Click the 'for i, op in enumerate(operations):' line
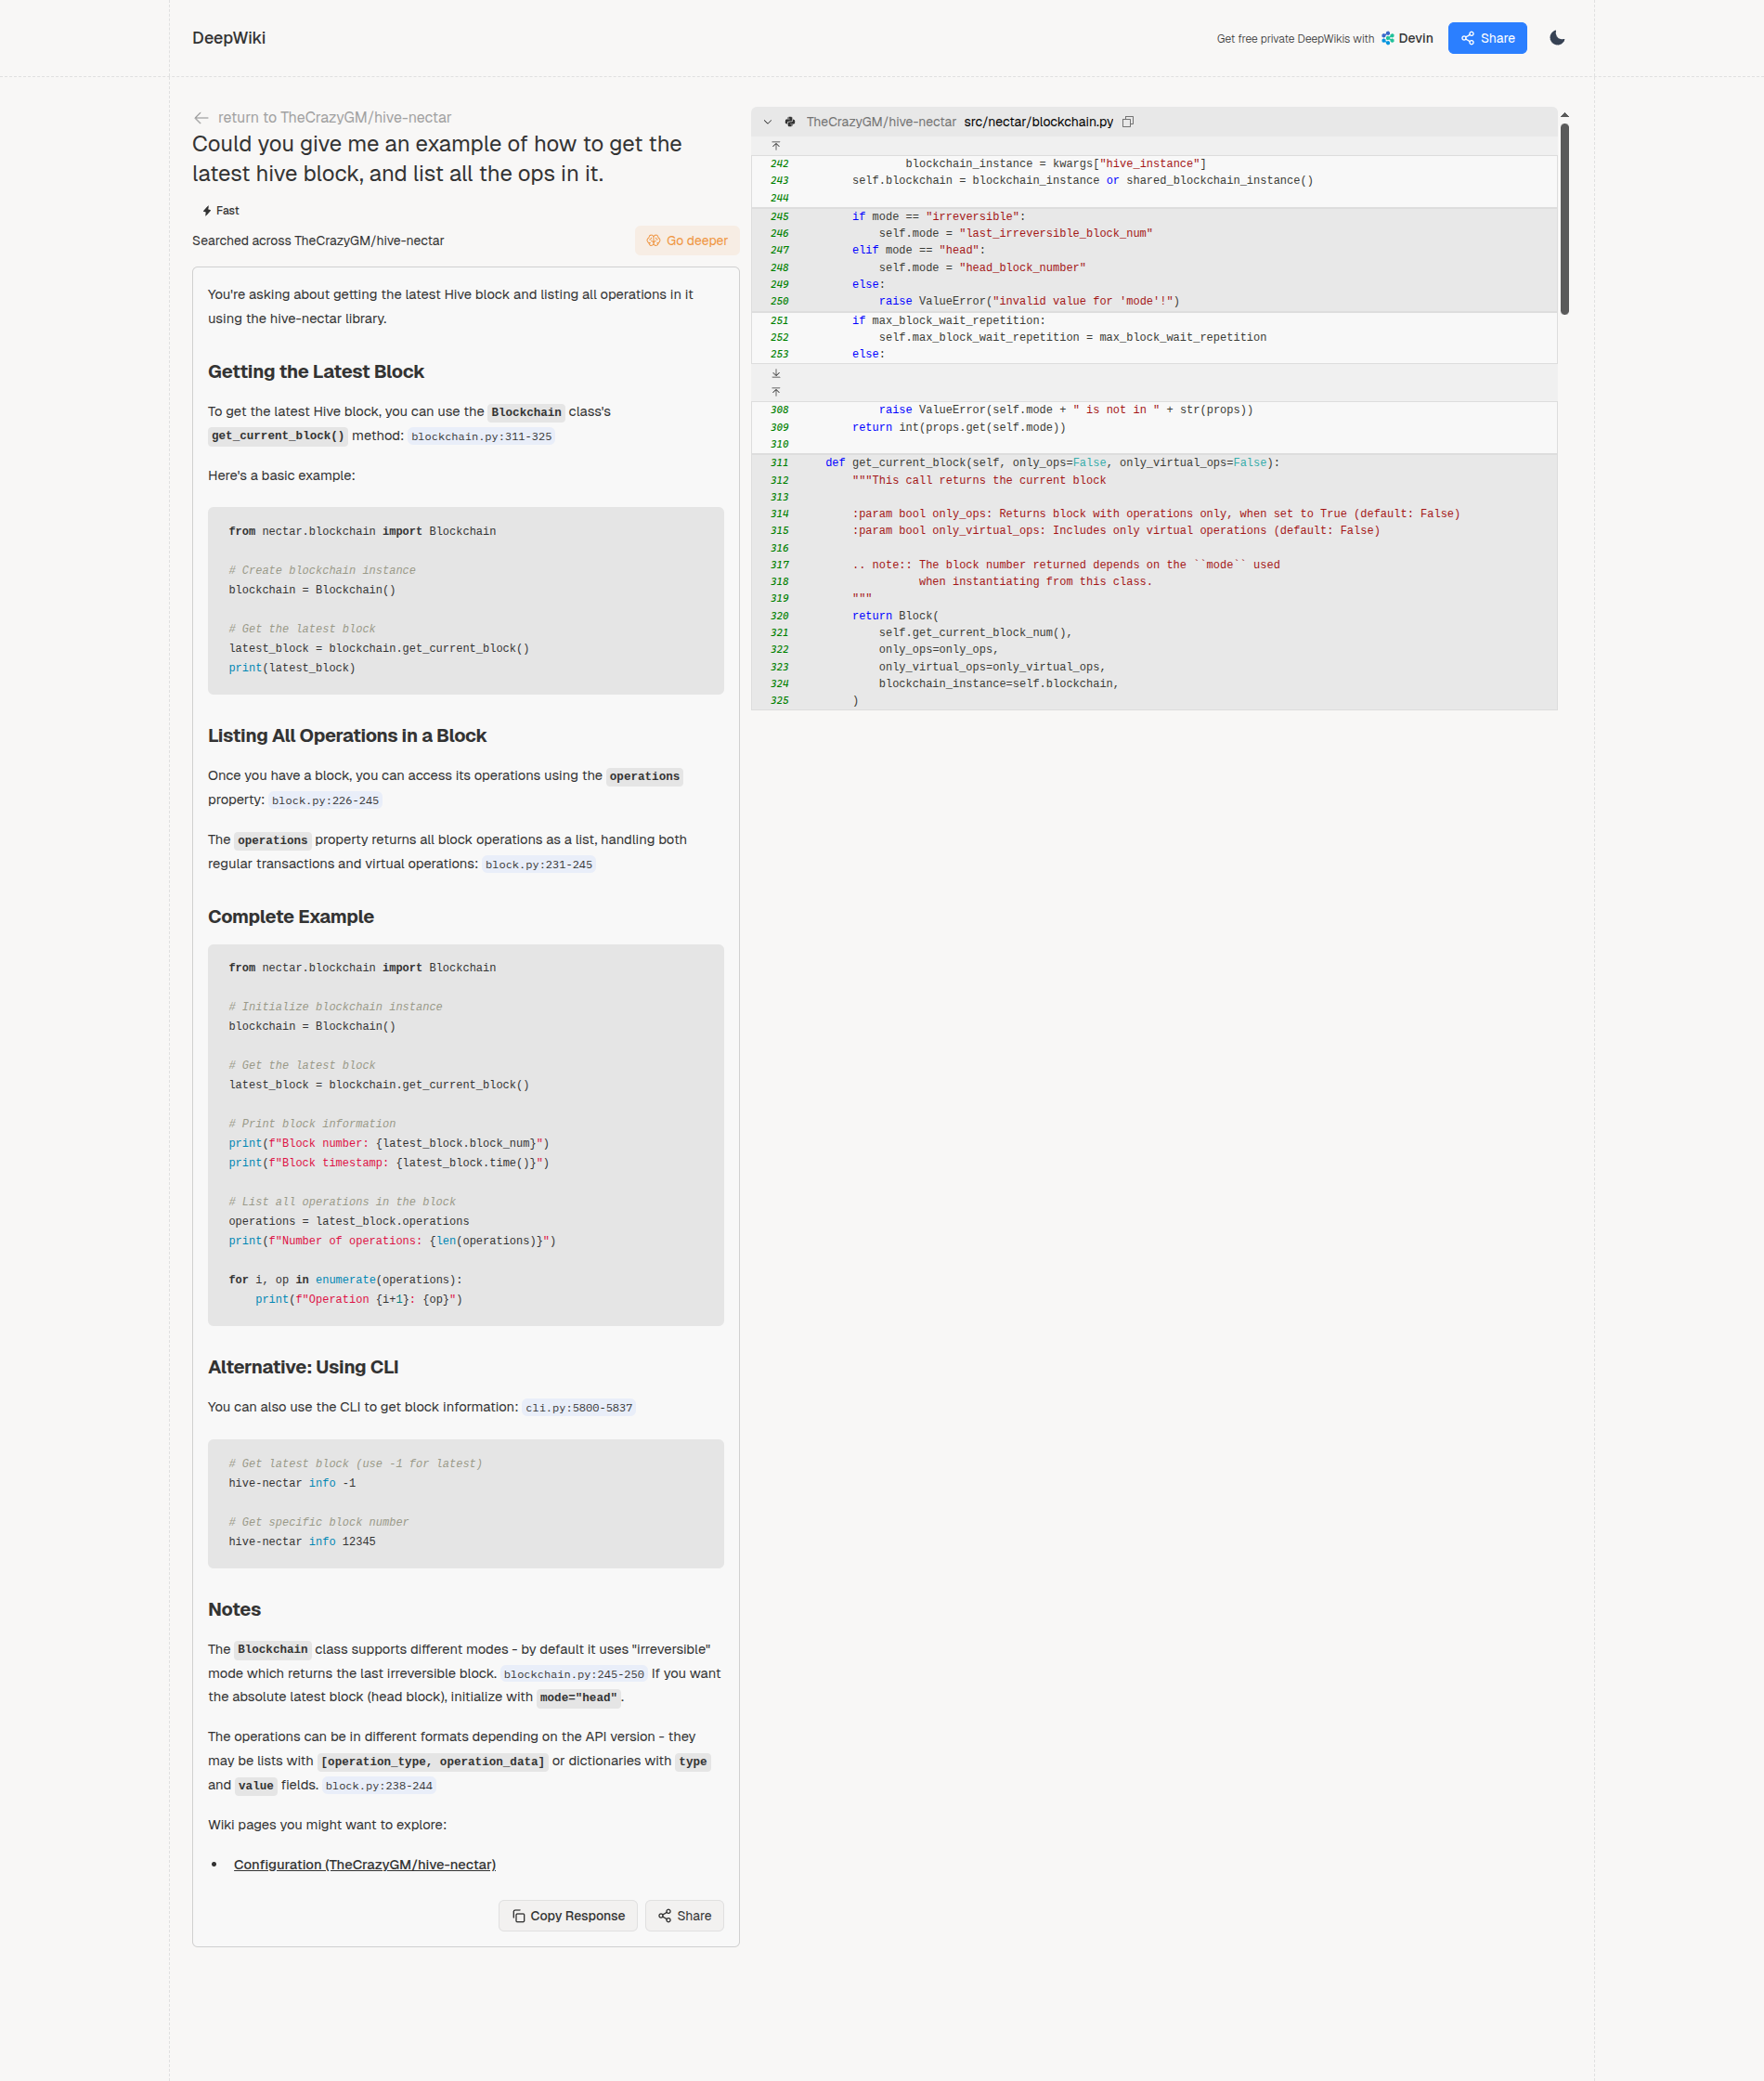This screenshot has height=2081, width=1764. [345, 1280]
